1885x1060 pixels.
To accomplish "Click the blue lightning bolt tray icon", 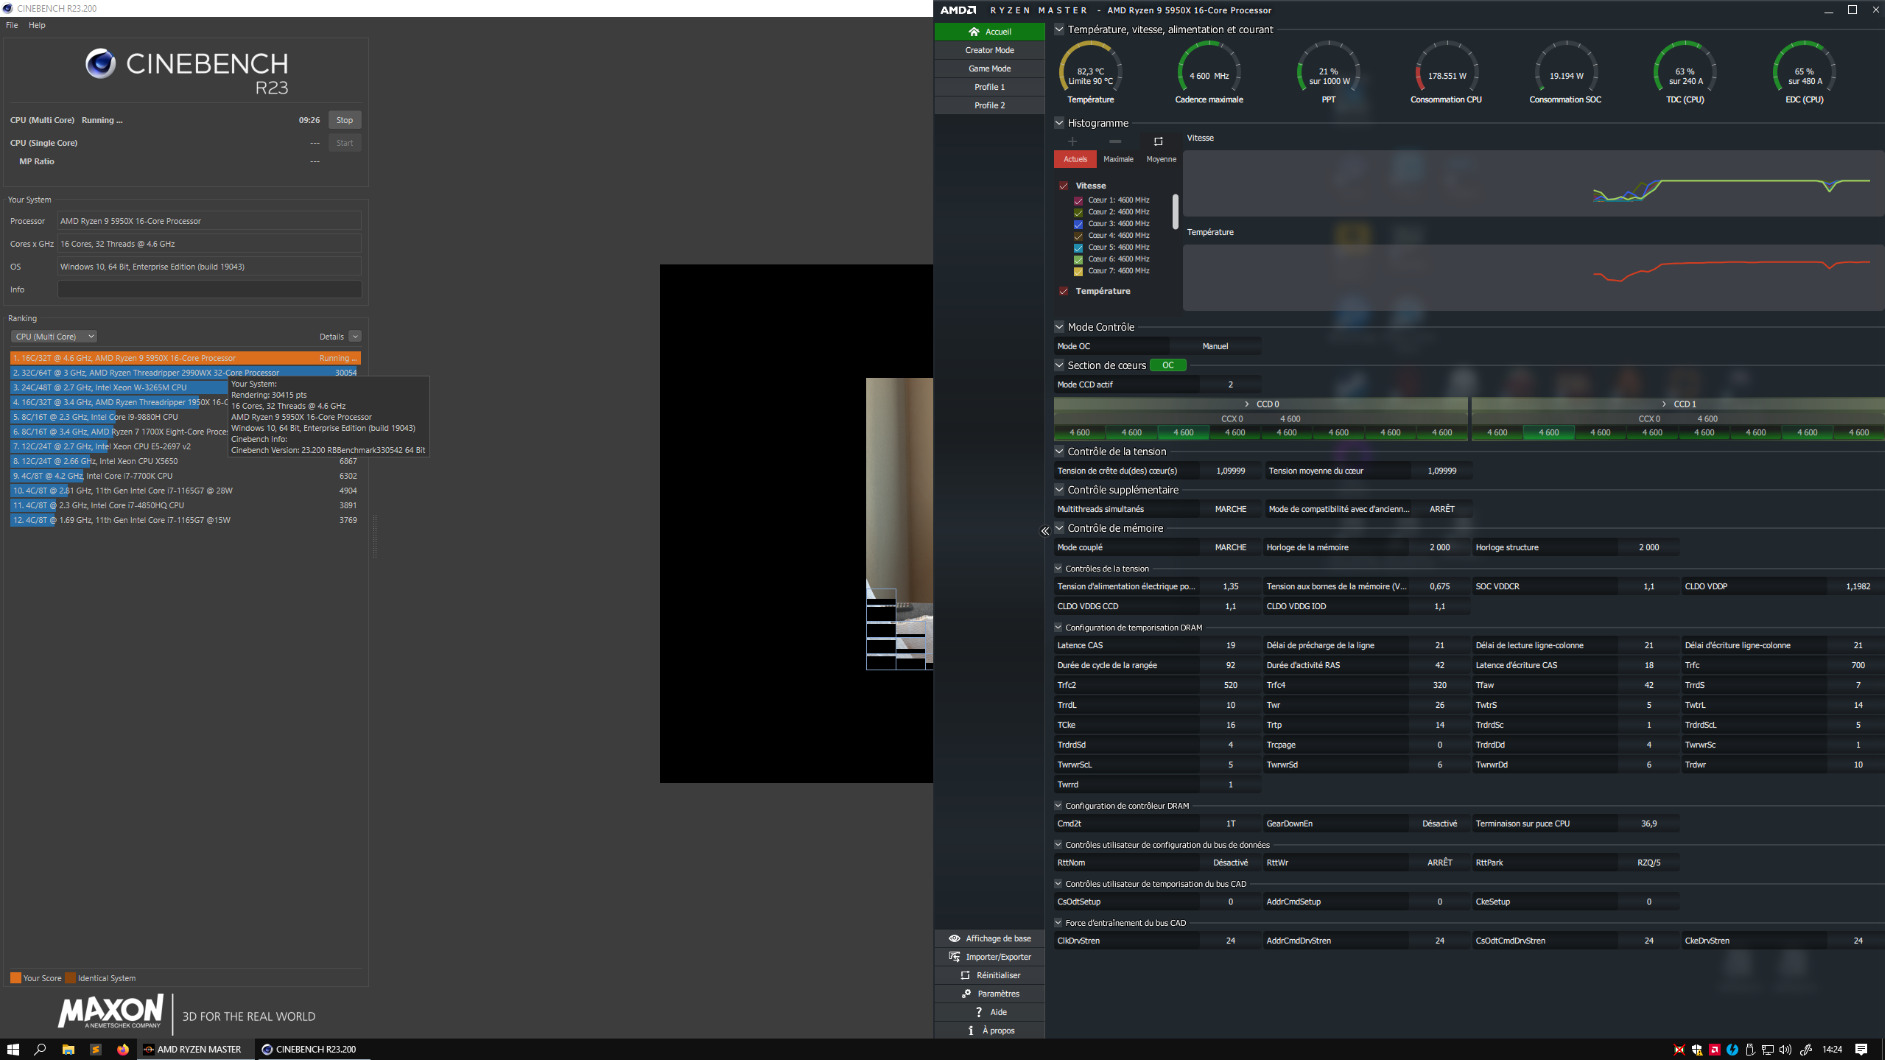I will coord(1733,1049).
